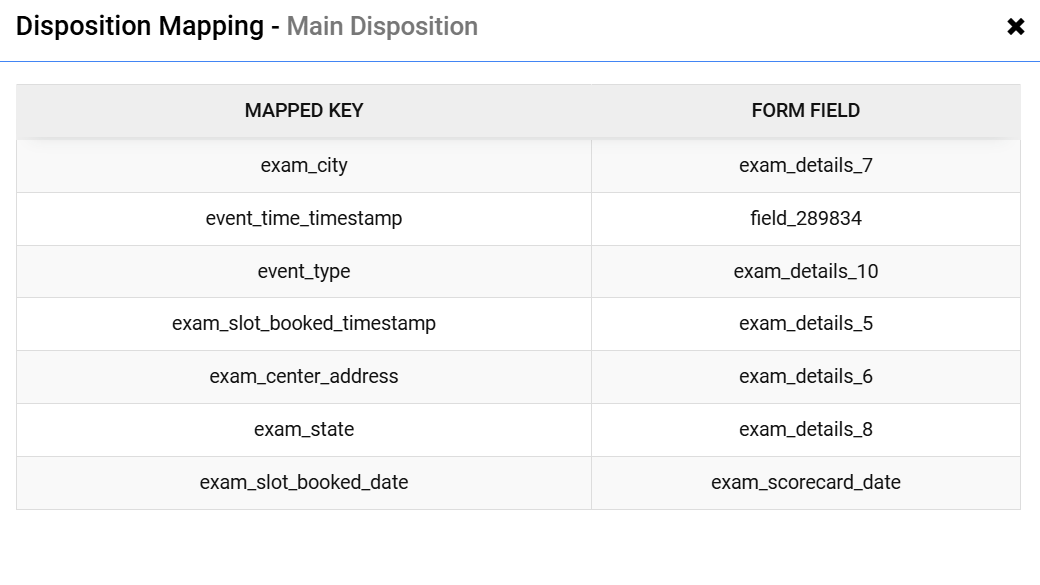Click the MAPPED KEY column header

[304, 111]
